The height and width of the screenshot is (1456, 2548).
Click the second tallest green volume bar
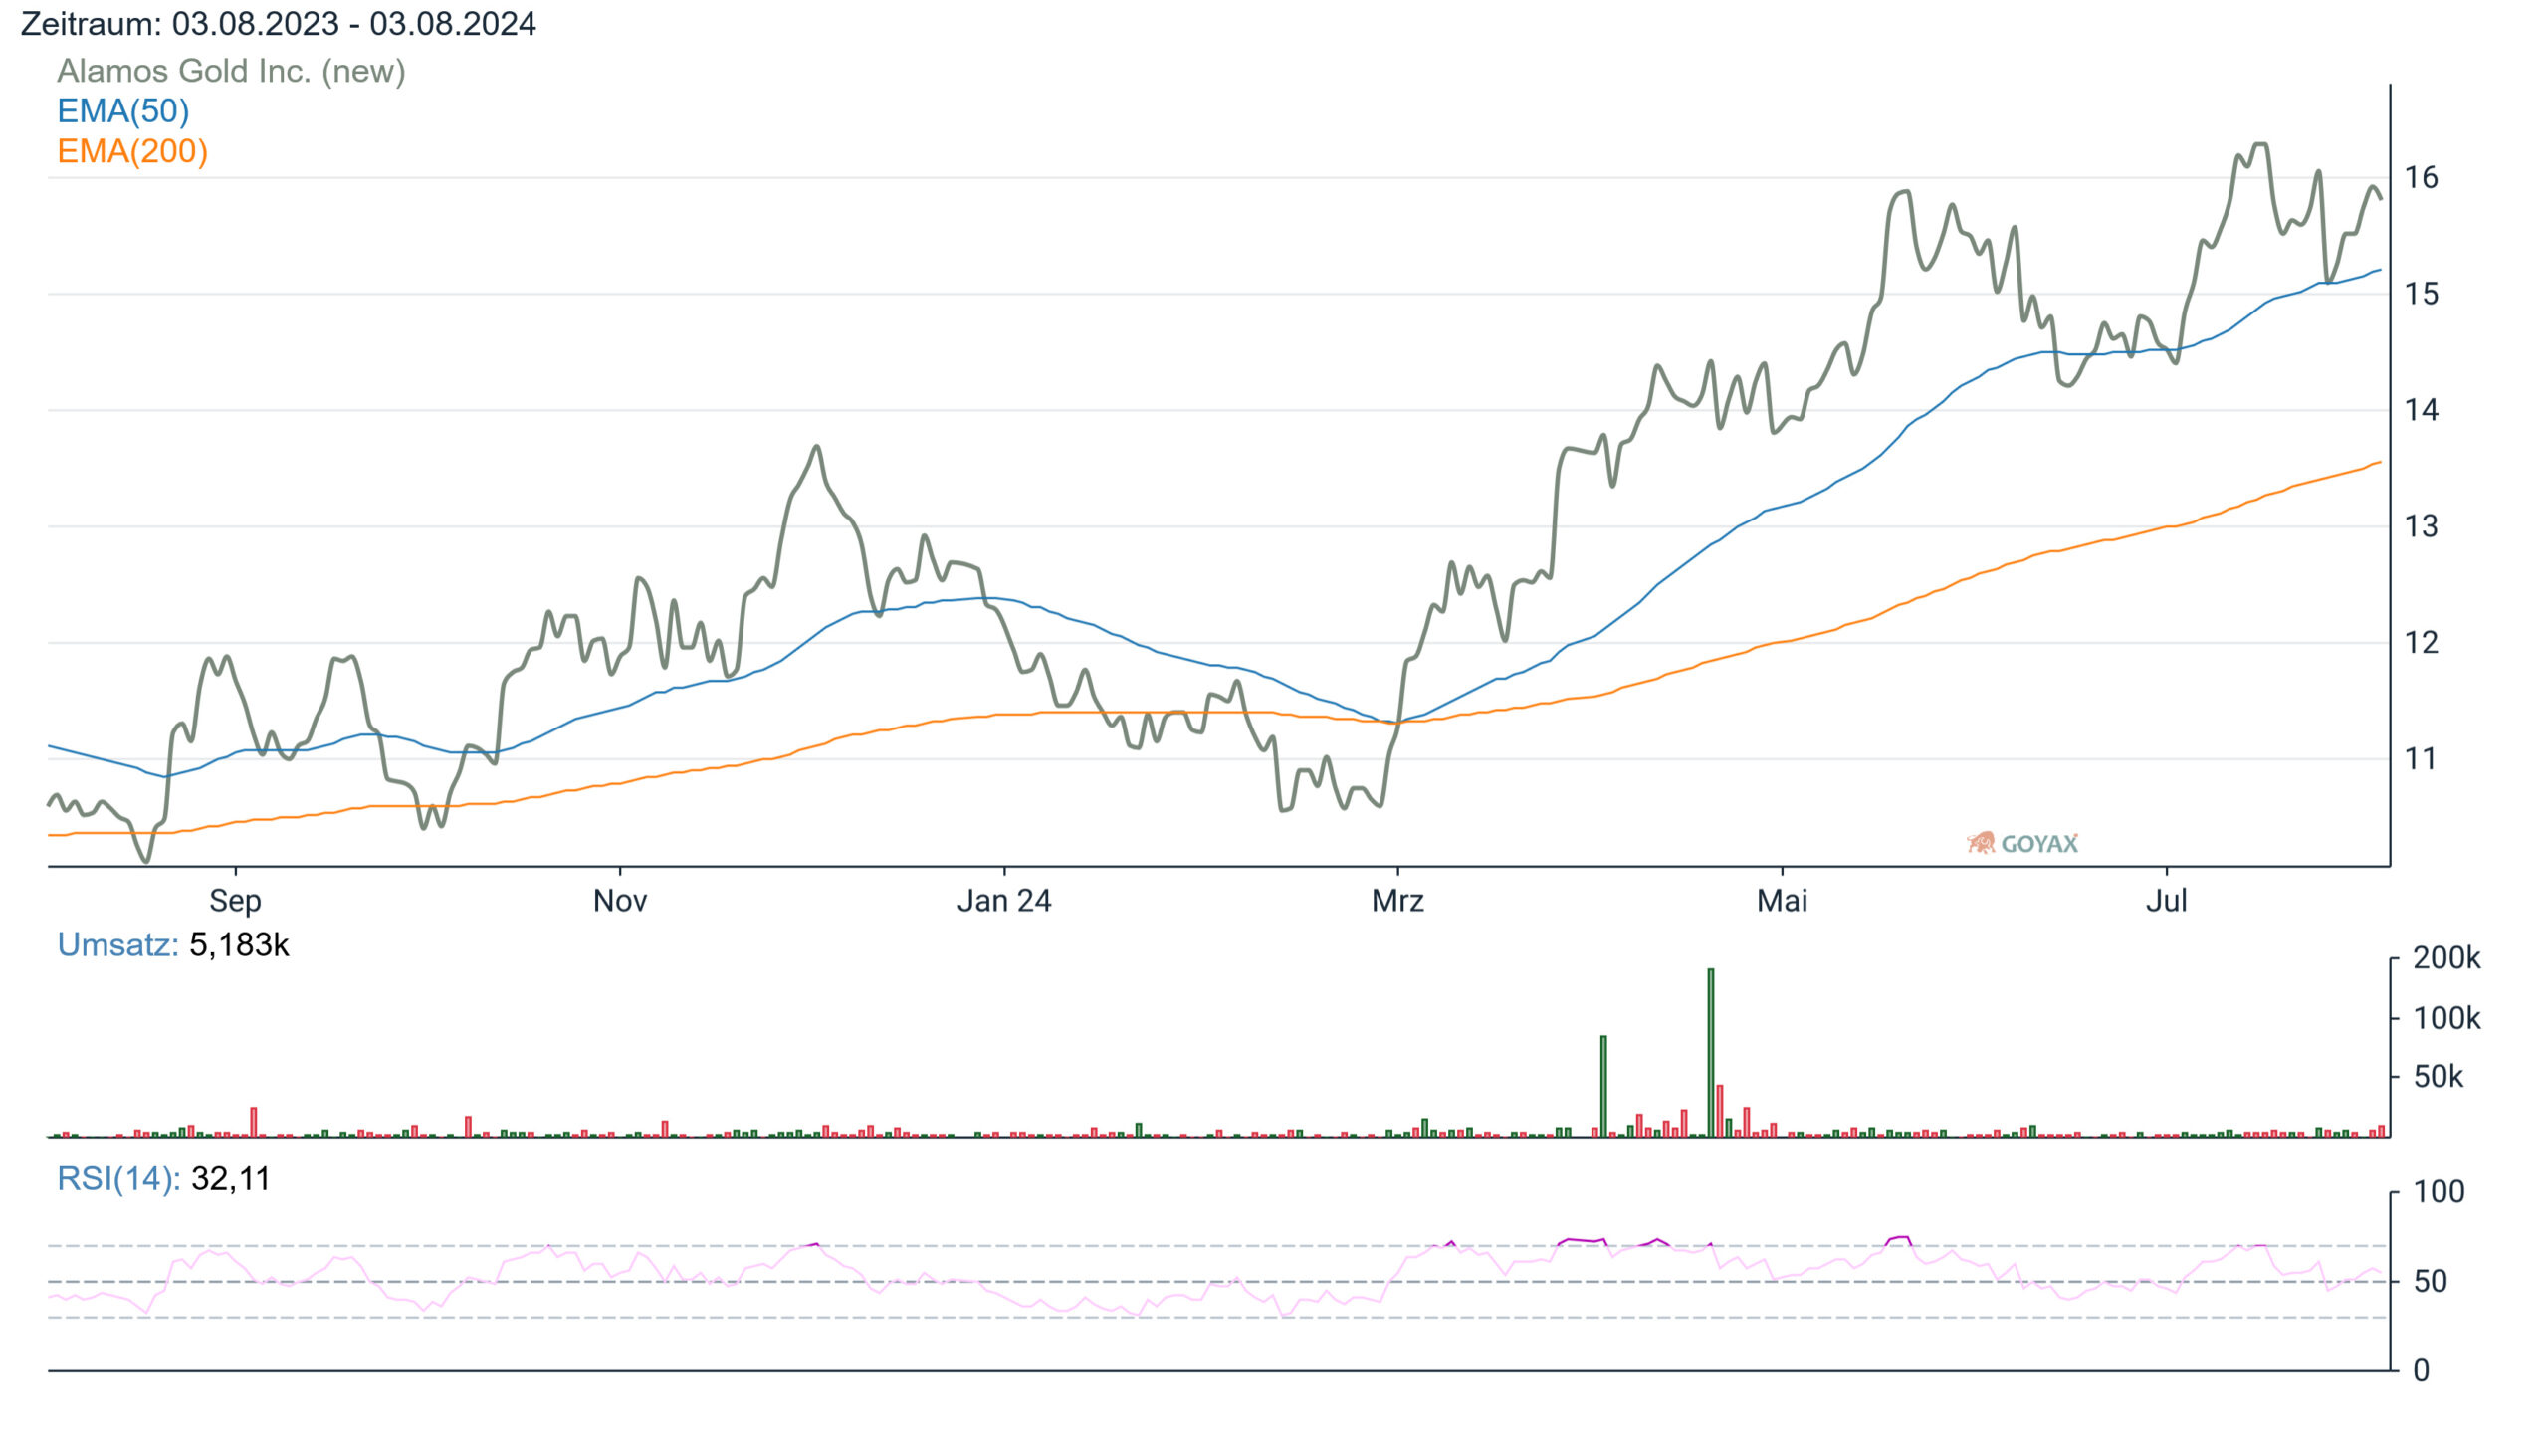[x=1604, y=1087]
